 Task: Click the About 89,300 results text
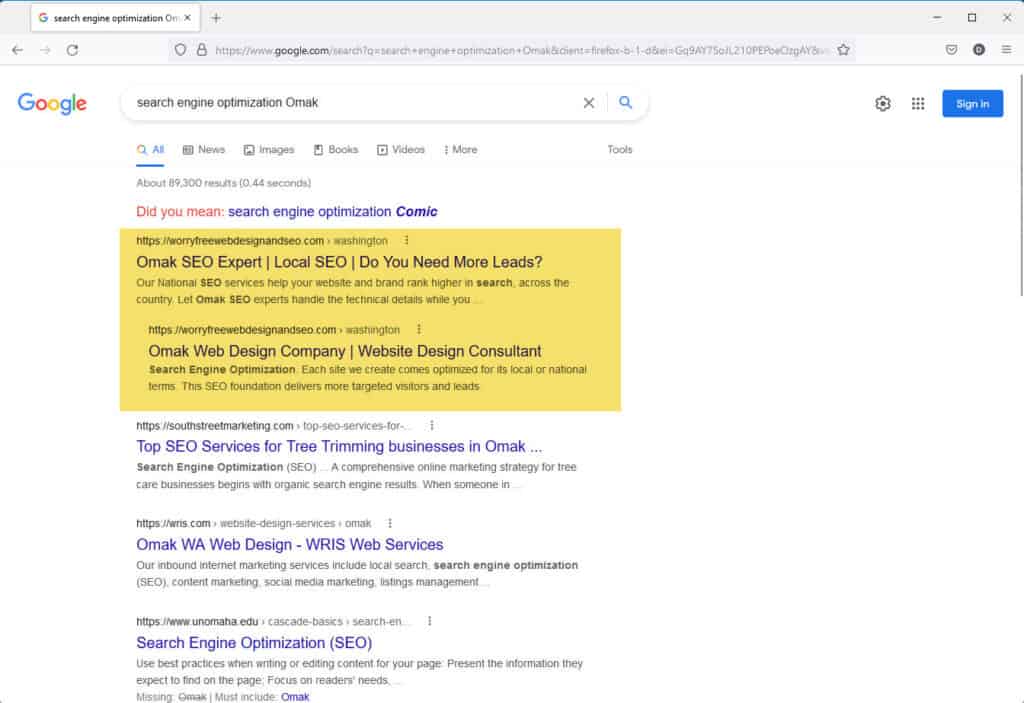click(223, 183)
